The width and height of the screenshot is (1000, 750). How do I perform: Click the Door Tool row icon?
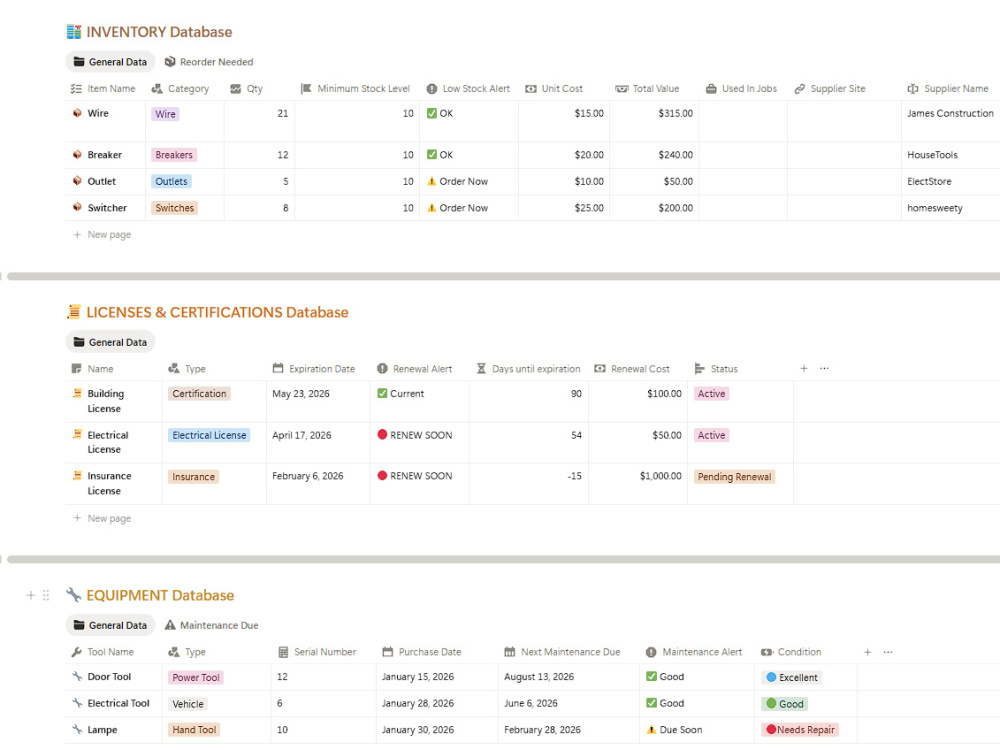coord(77,676)
